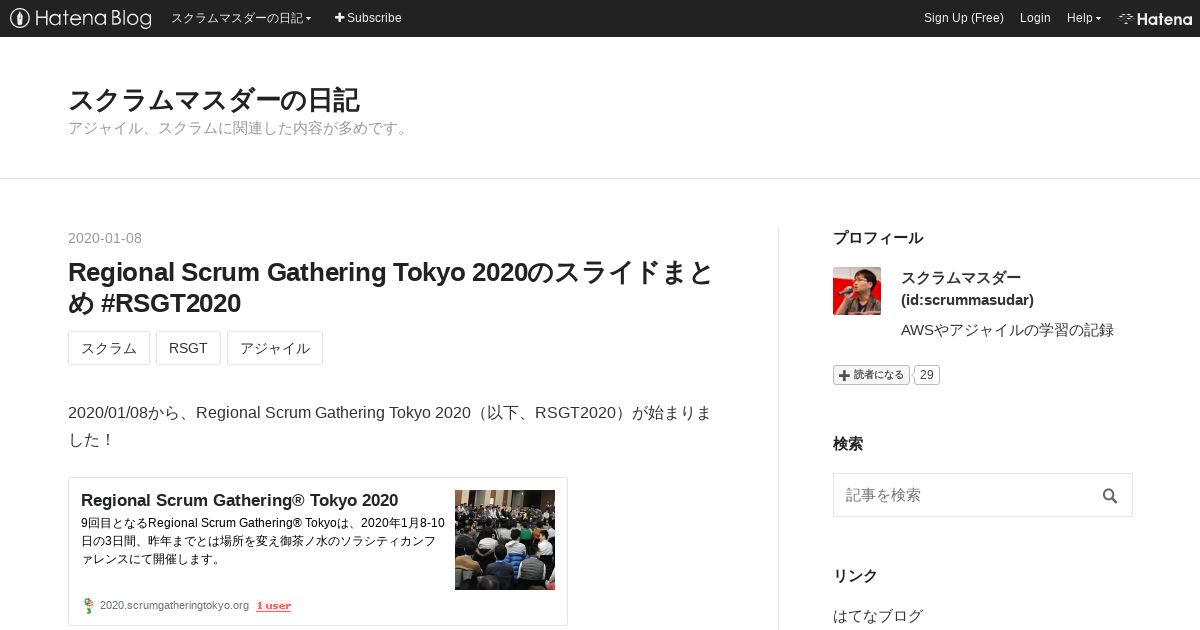Select the RSGT category tag
1200x630 pixels.
tap(188, 348)
